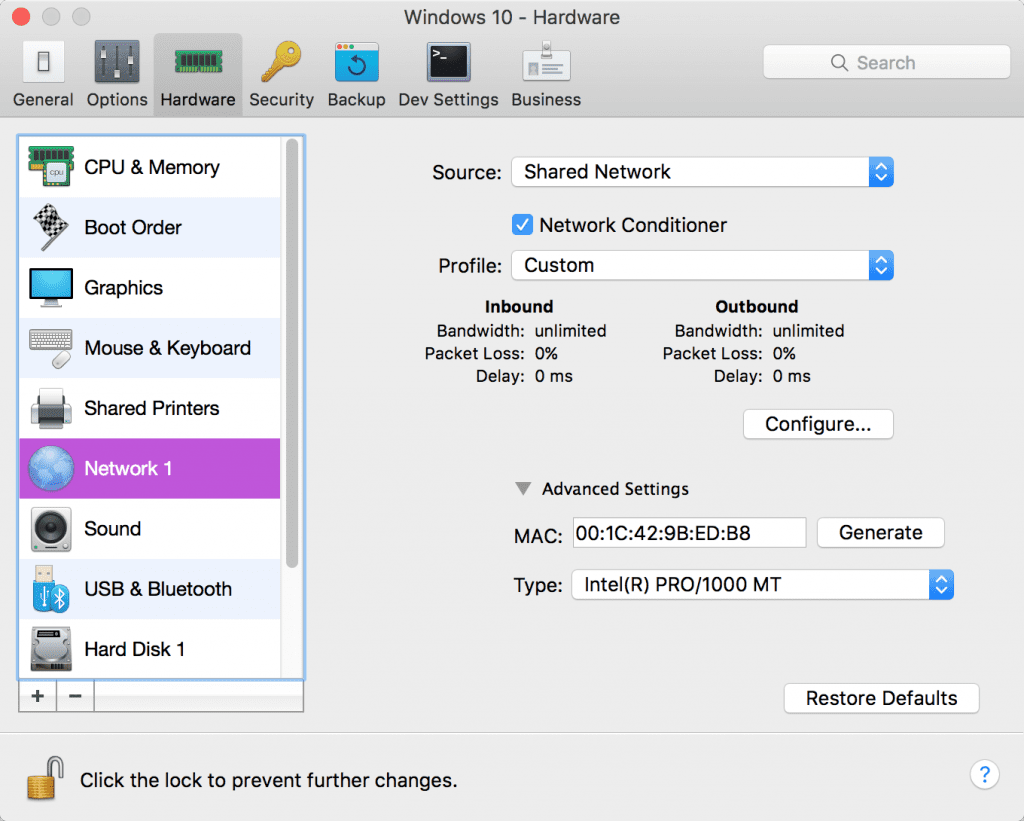Select the Sound device
Viewport: 1024px width, 821px height.
point(112,529)
